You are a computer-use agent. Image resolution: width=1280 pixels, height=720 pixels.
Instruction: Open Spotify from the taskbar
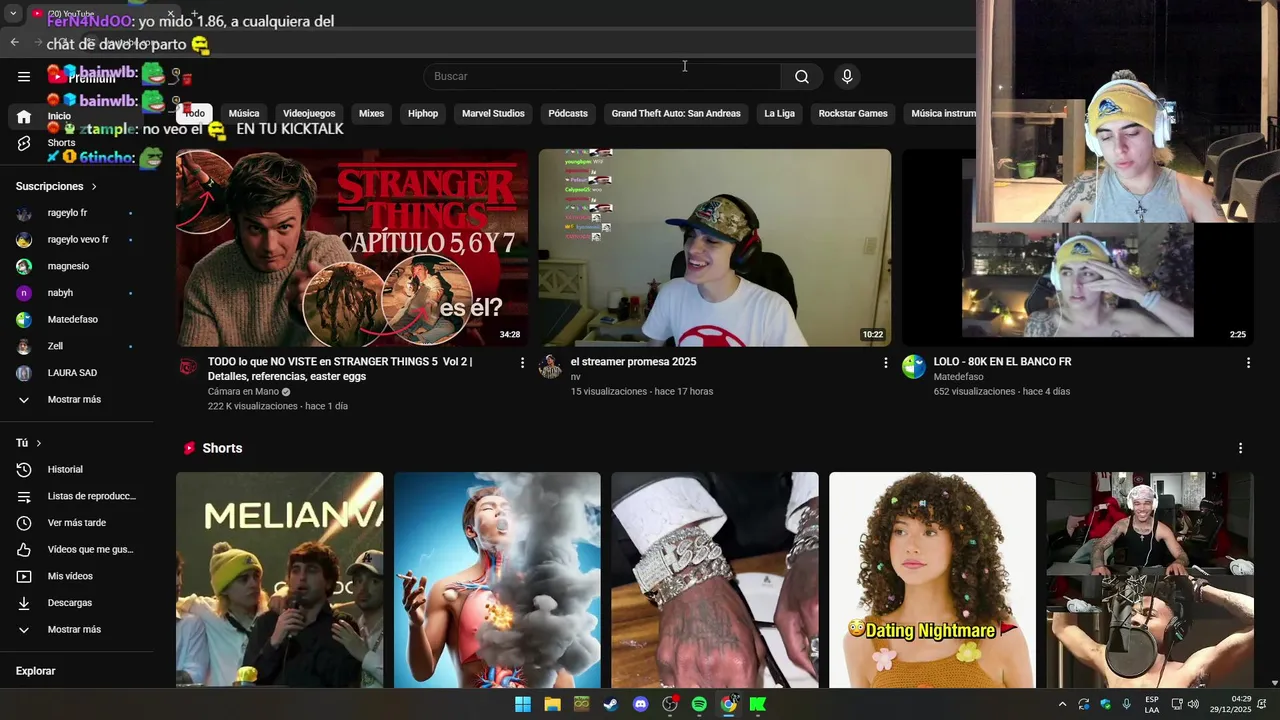(699, 704)
